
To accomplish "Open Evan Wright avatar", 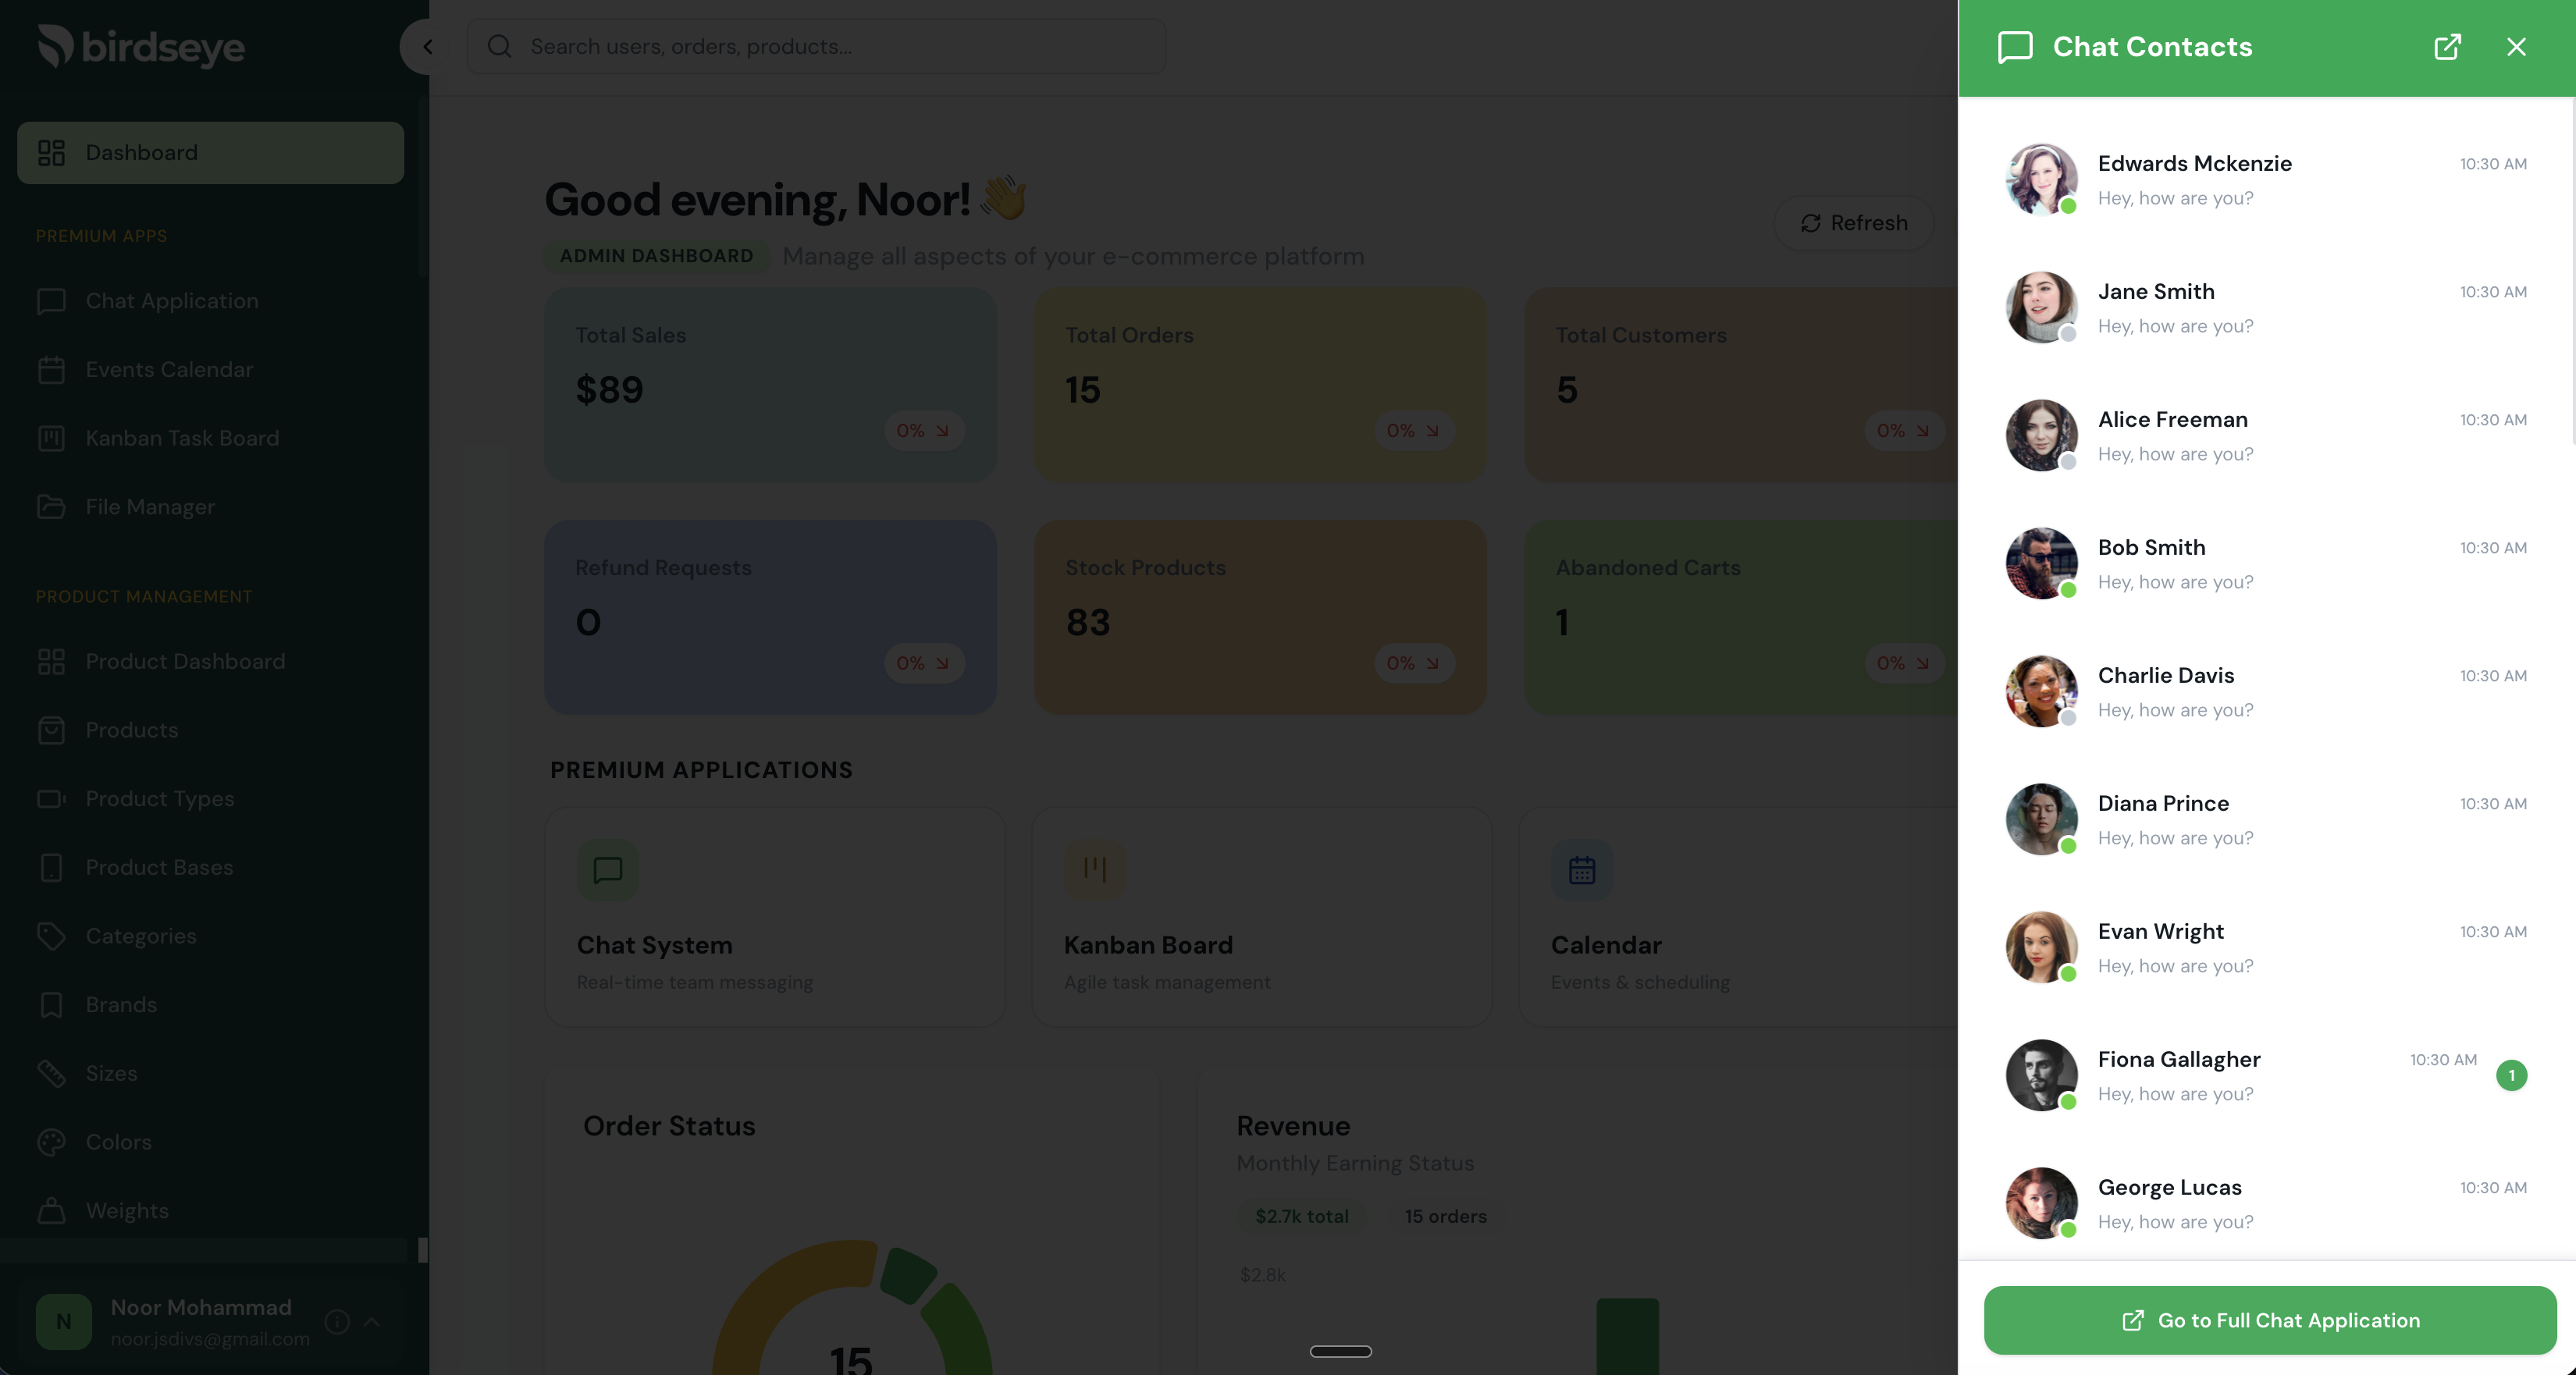I will click(x=2041, y=947).
